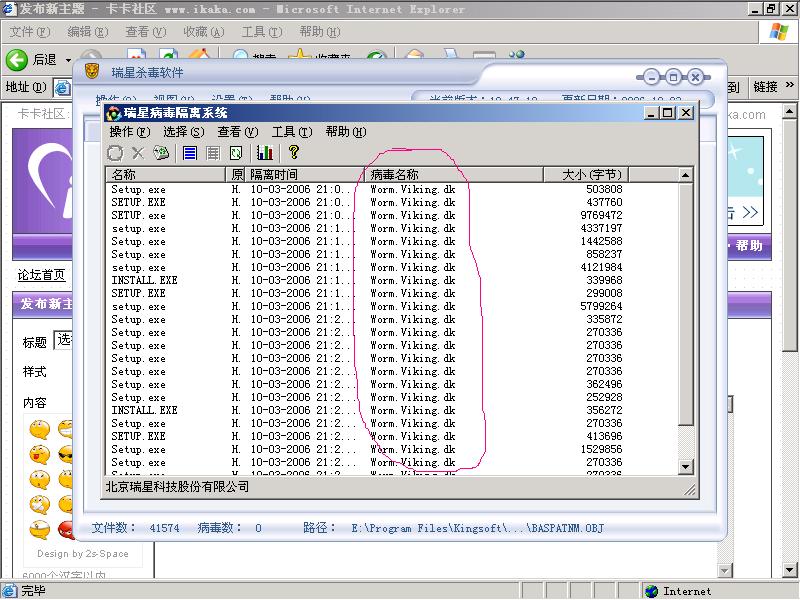Screen dimensions: 800x600
Task: Click the 论坛首页 link on the web page
Action: click(41, 275)
